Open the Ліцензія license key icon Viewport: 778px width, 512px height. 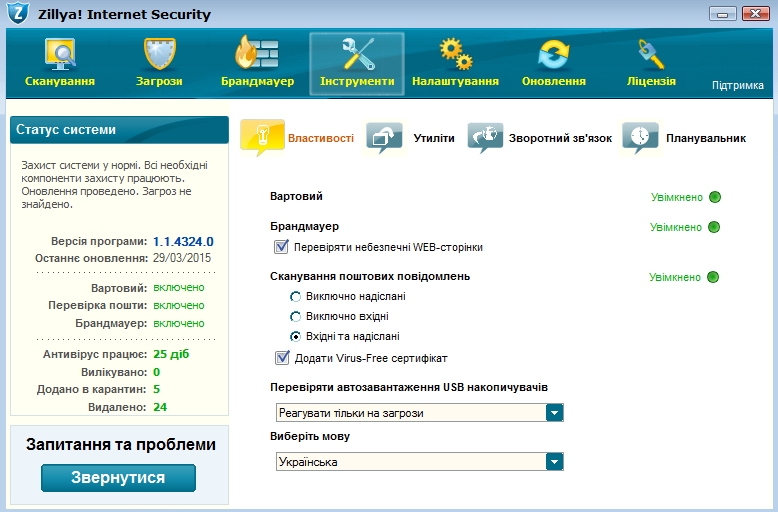651,53
